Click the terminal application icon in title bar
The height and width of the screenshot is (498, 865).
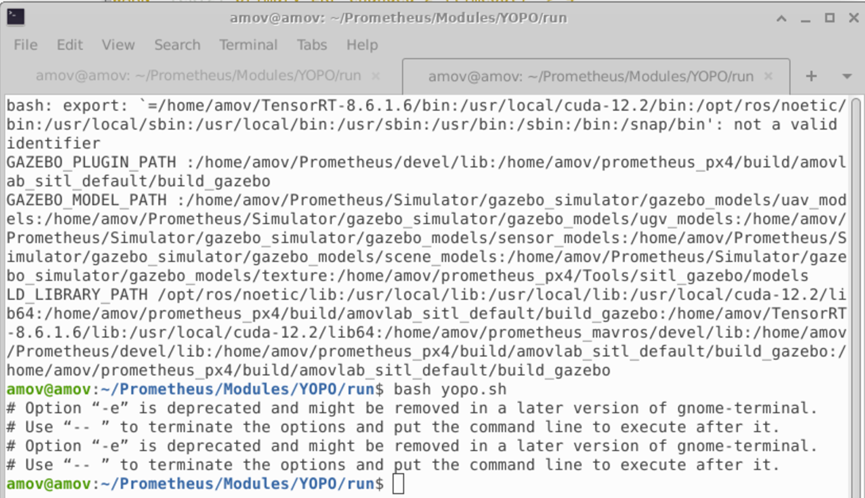15,17
